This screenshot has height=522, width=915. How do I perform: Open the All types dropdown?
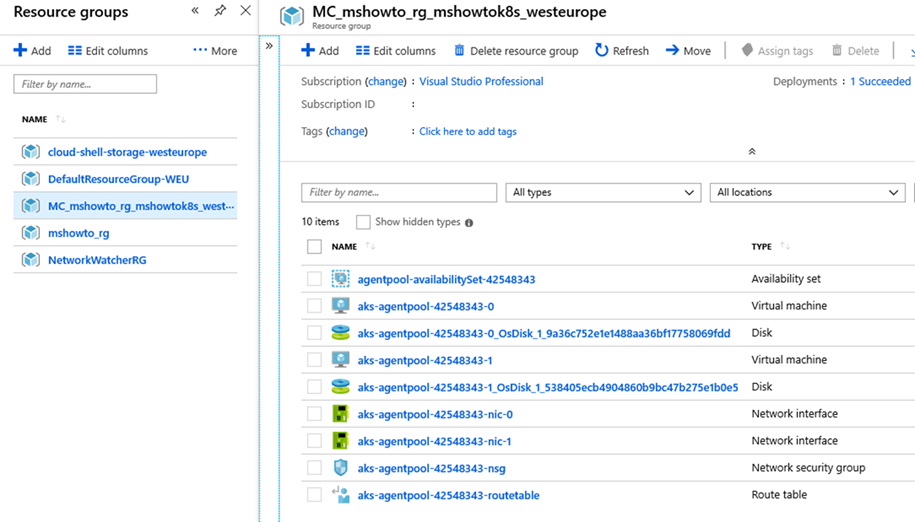(x=603, y=192)
